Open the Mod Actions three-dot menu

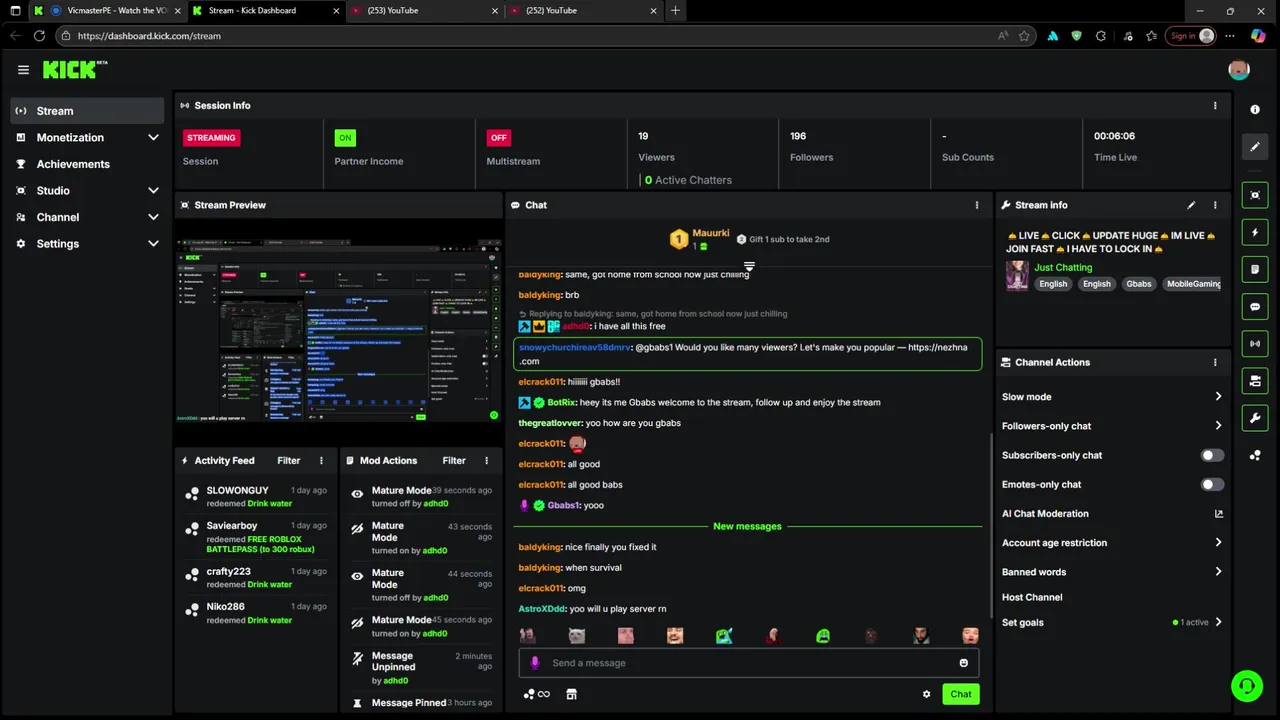point(486,461)
